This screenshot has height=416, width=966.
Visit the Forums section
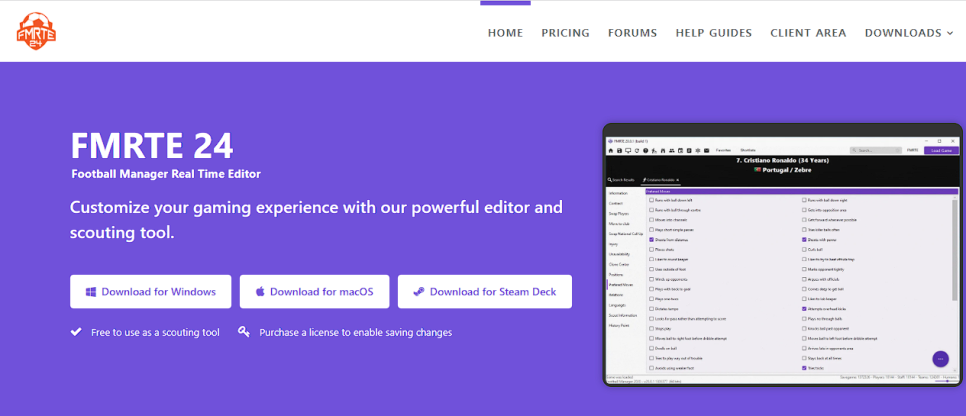pyautogui.click(x=632, y=33)
